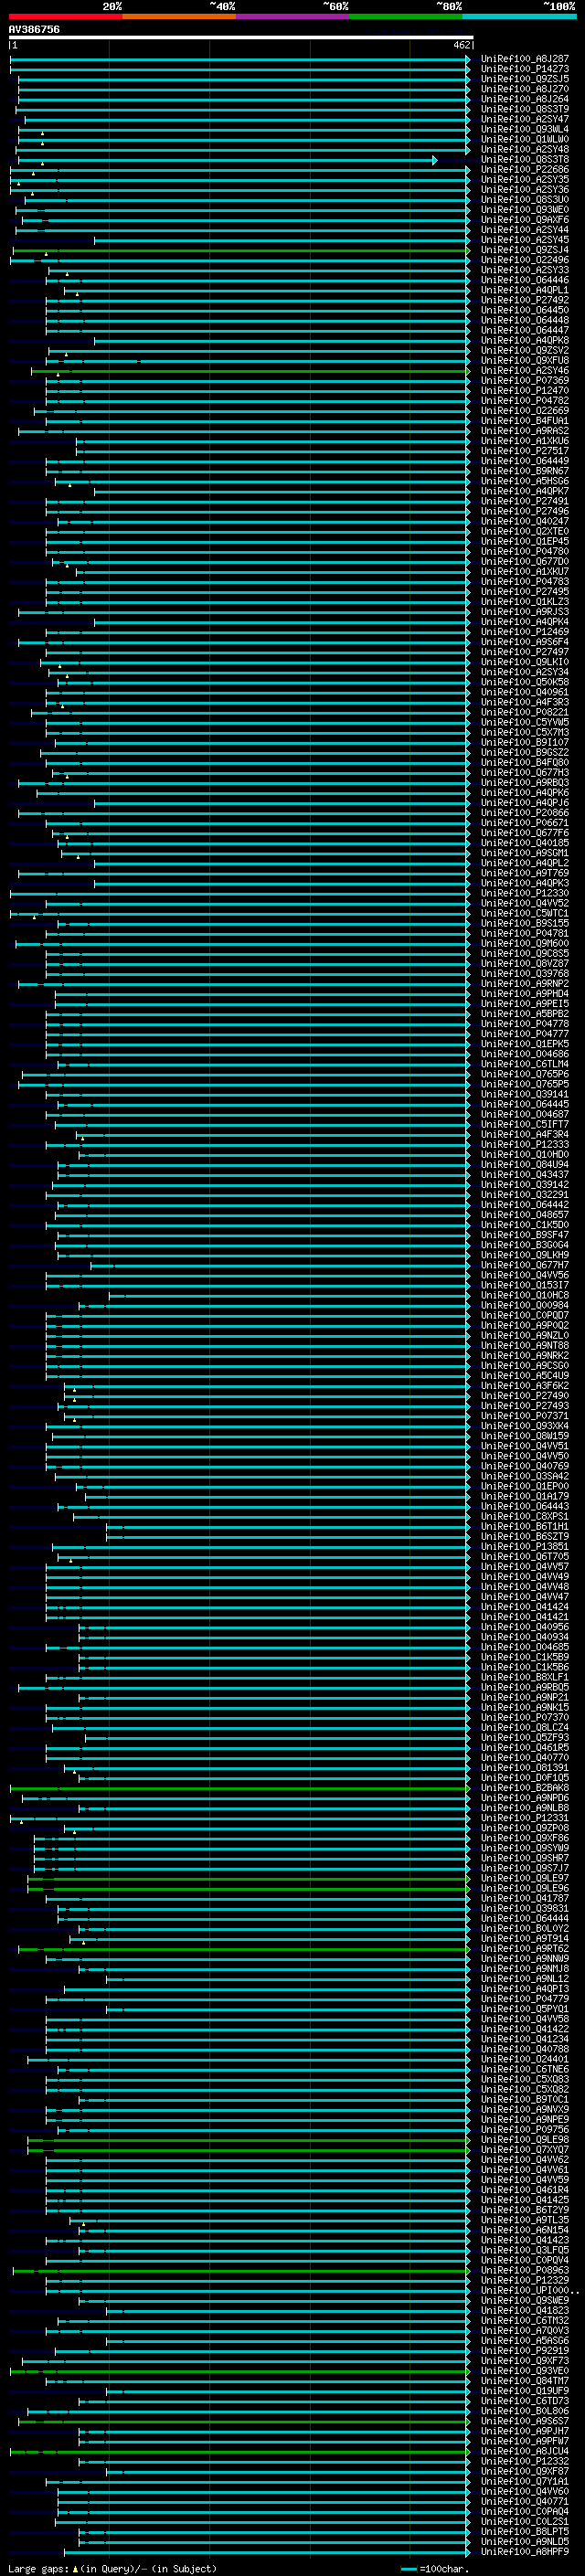Viewport: 585px width, 2576px height.
Task: Click hit label UniRef100_Q9AXF6
Action: point(525,220)
